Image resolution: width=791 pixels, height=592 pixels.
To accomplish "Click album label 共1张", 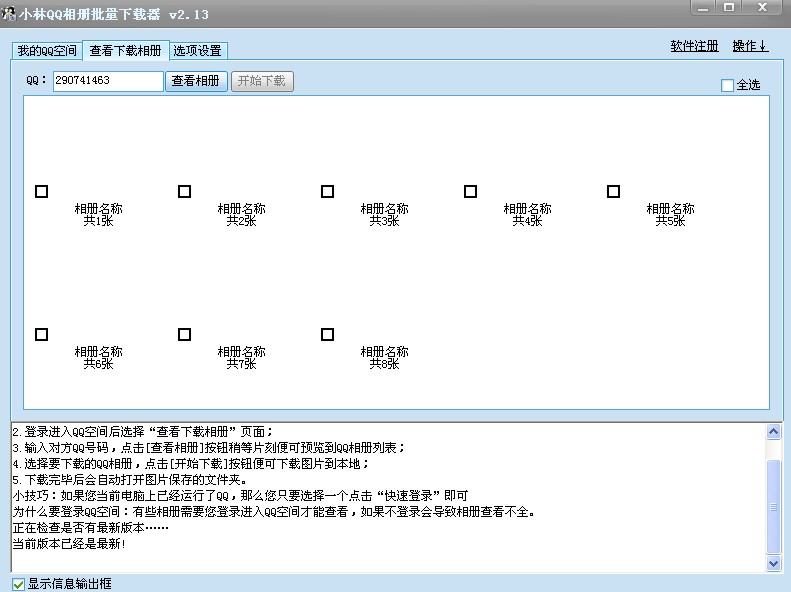I will 98,221.
